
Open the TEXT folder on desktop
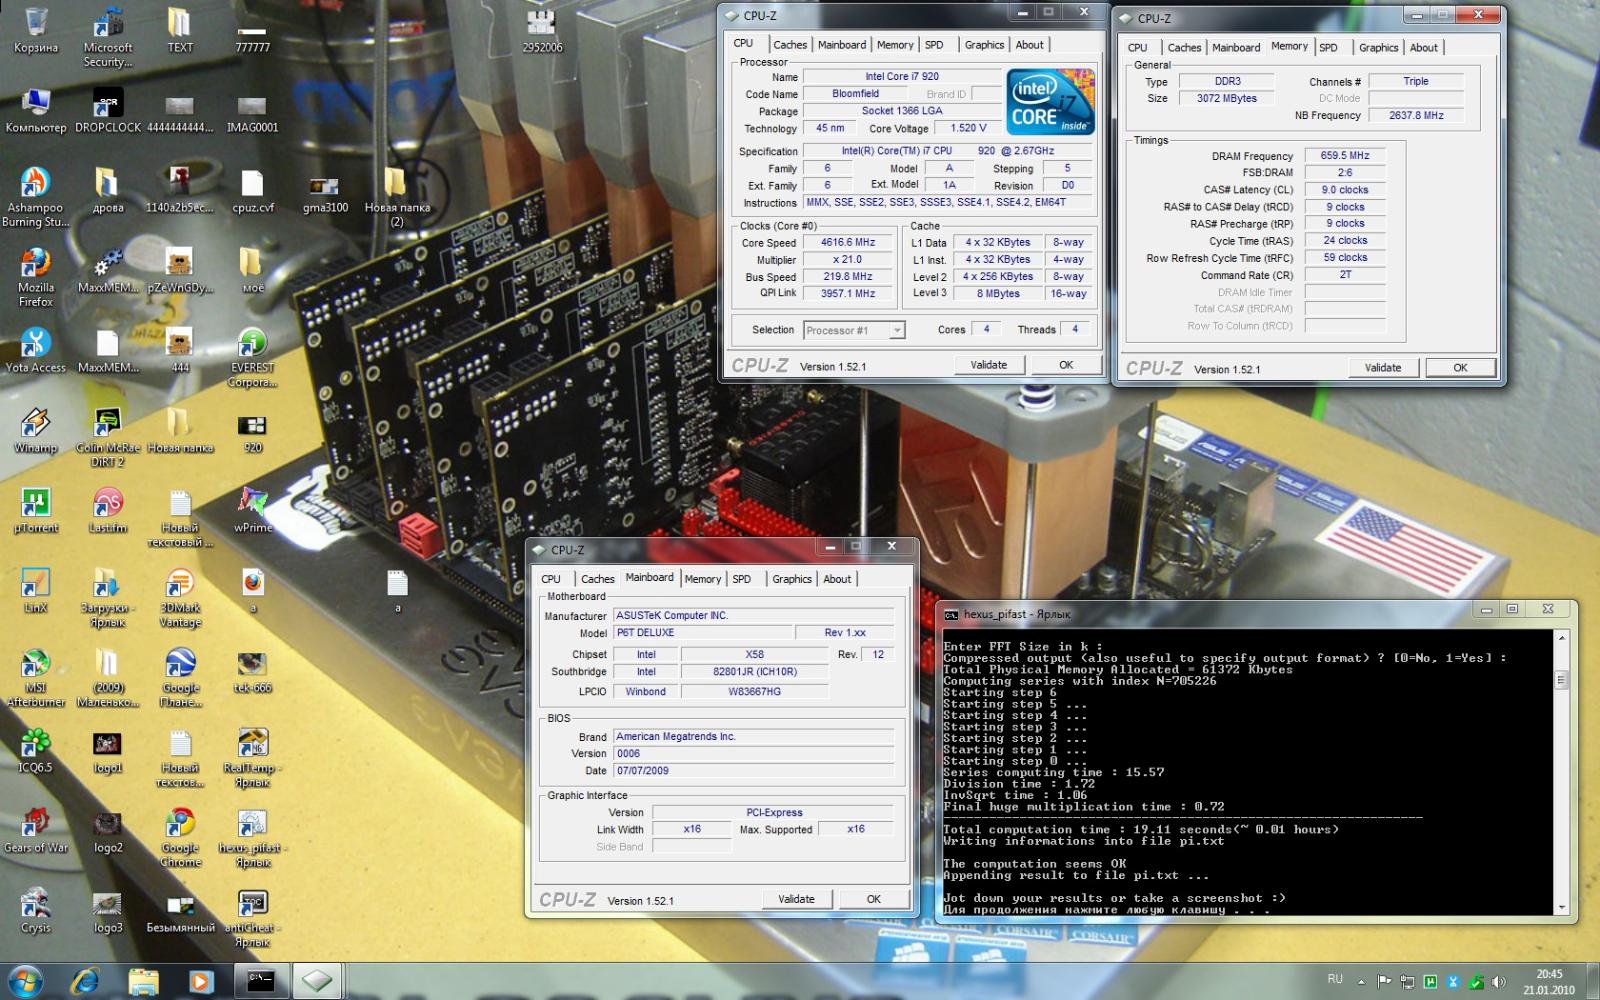point(180,31)
